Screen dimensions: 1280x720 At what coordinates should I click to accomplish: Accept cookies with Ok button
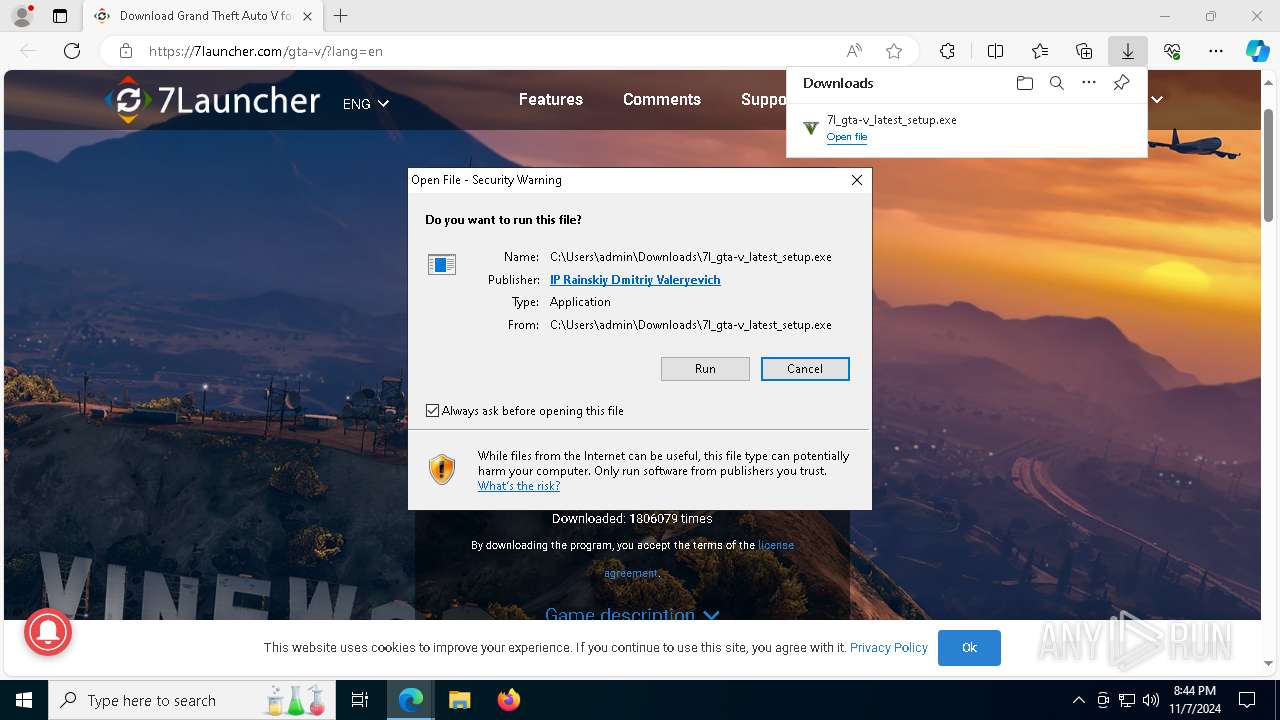tap(969, 648)
